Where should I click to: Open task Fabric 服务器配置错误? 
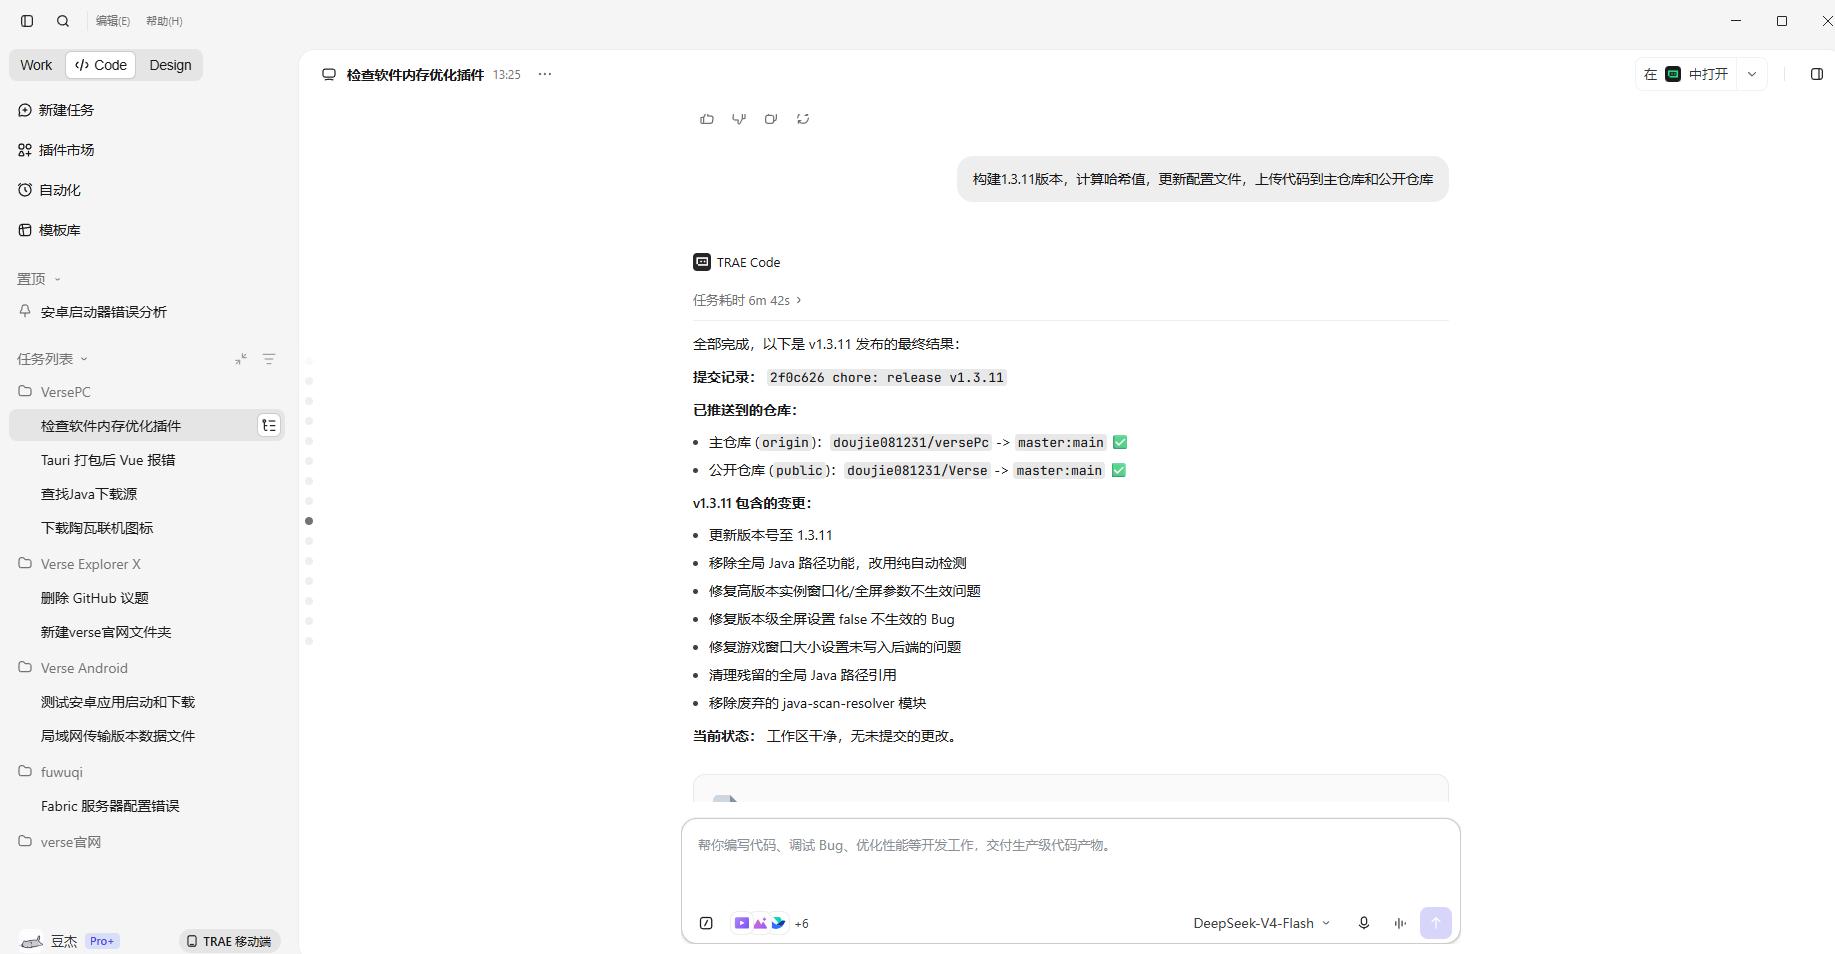110,806
